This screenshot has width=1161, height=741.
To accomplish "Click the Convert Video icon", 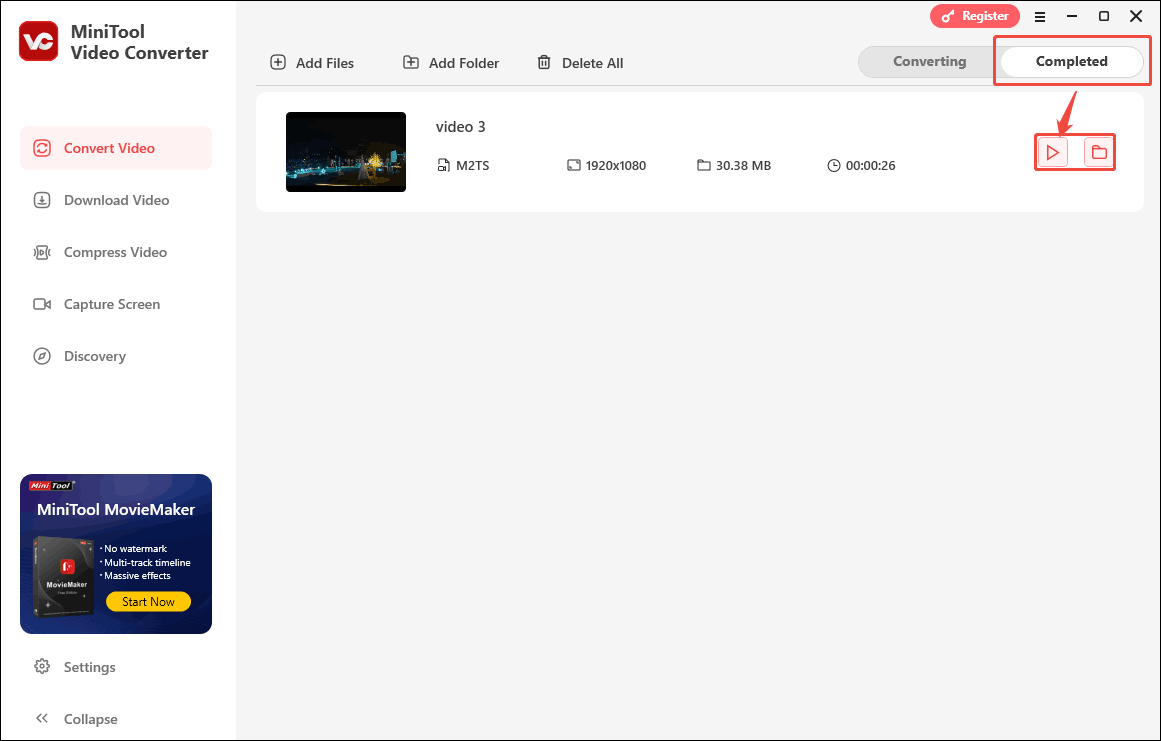I will click(x=42, y=148).
